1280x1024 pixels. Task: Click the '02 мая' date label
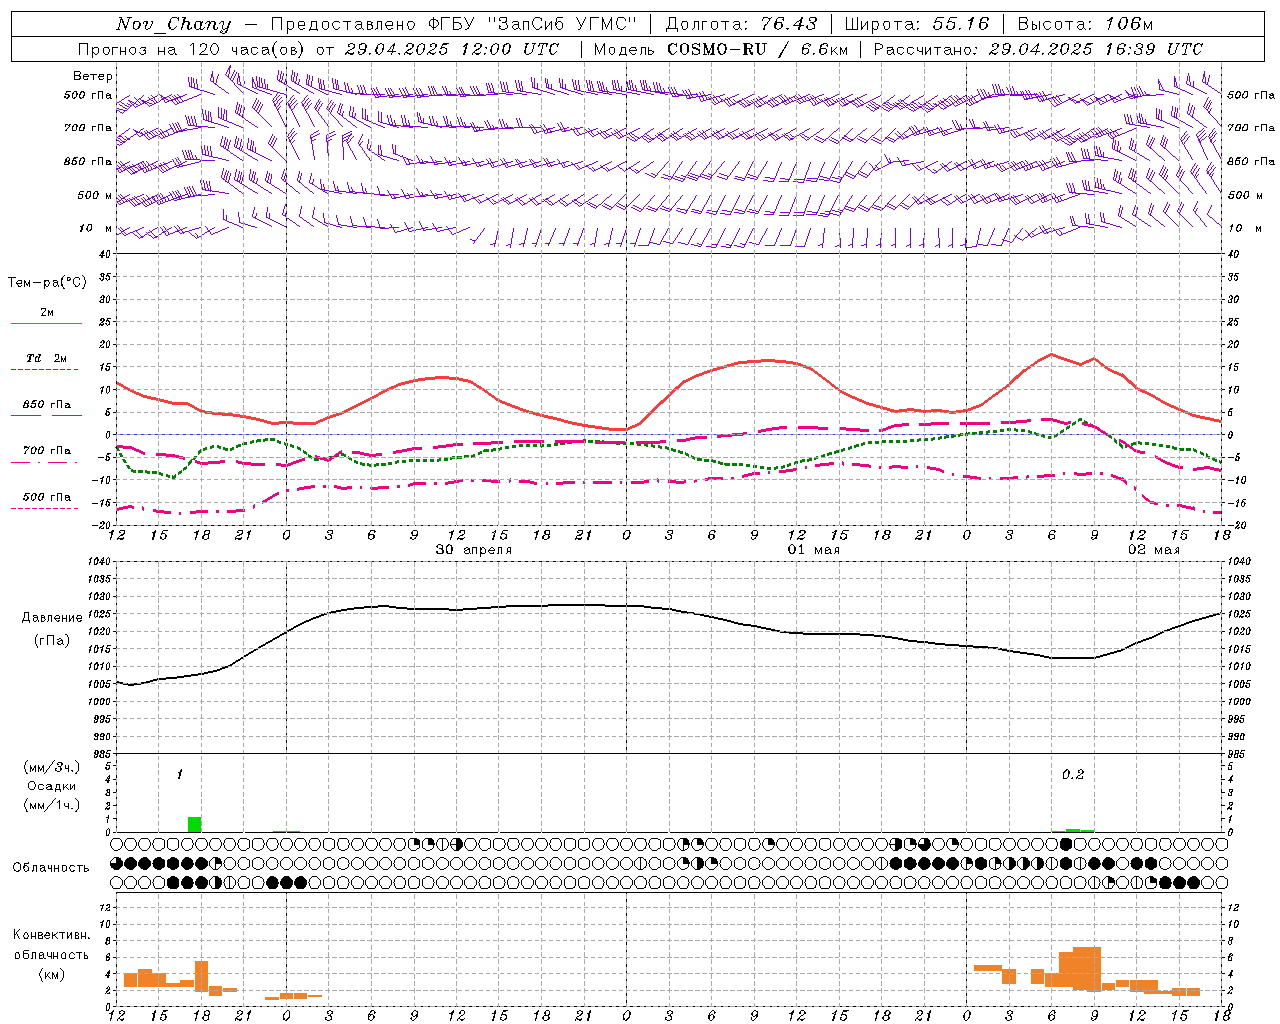[1154, 550]
